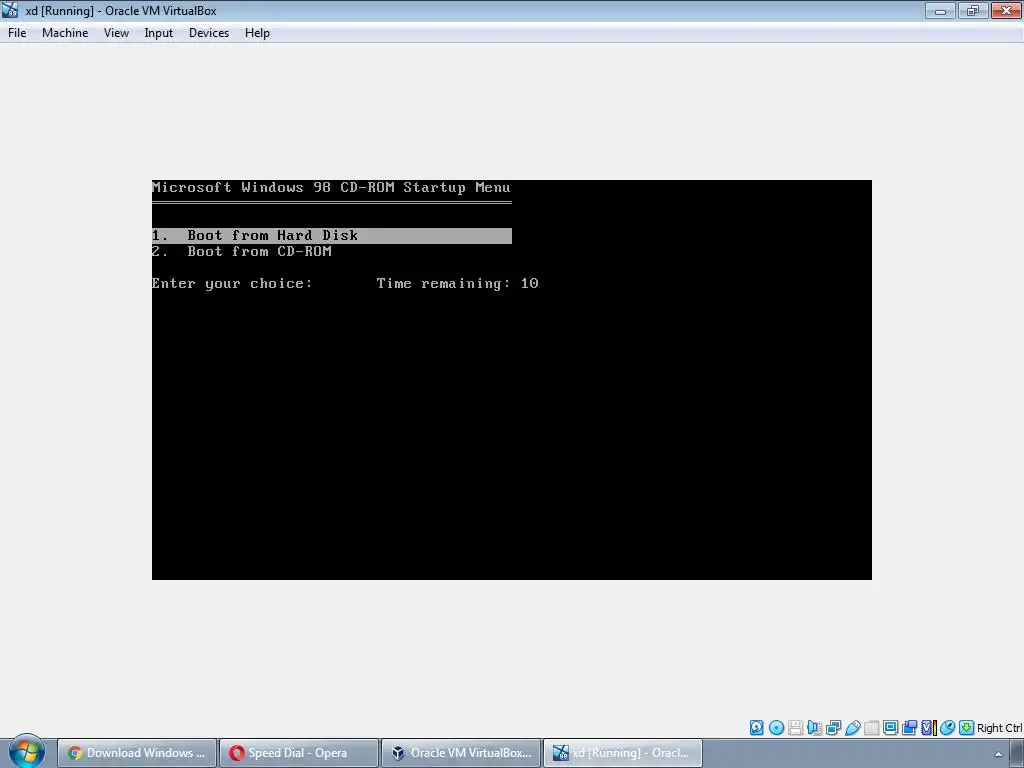Click the optical disc status icon

[776, 728]
